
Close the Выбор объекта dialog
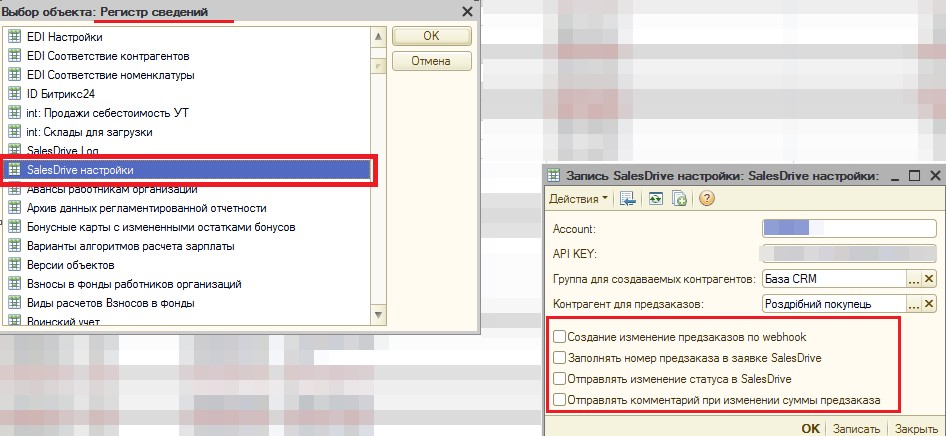pos(467,11)
